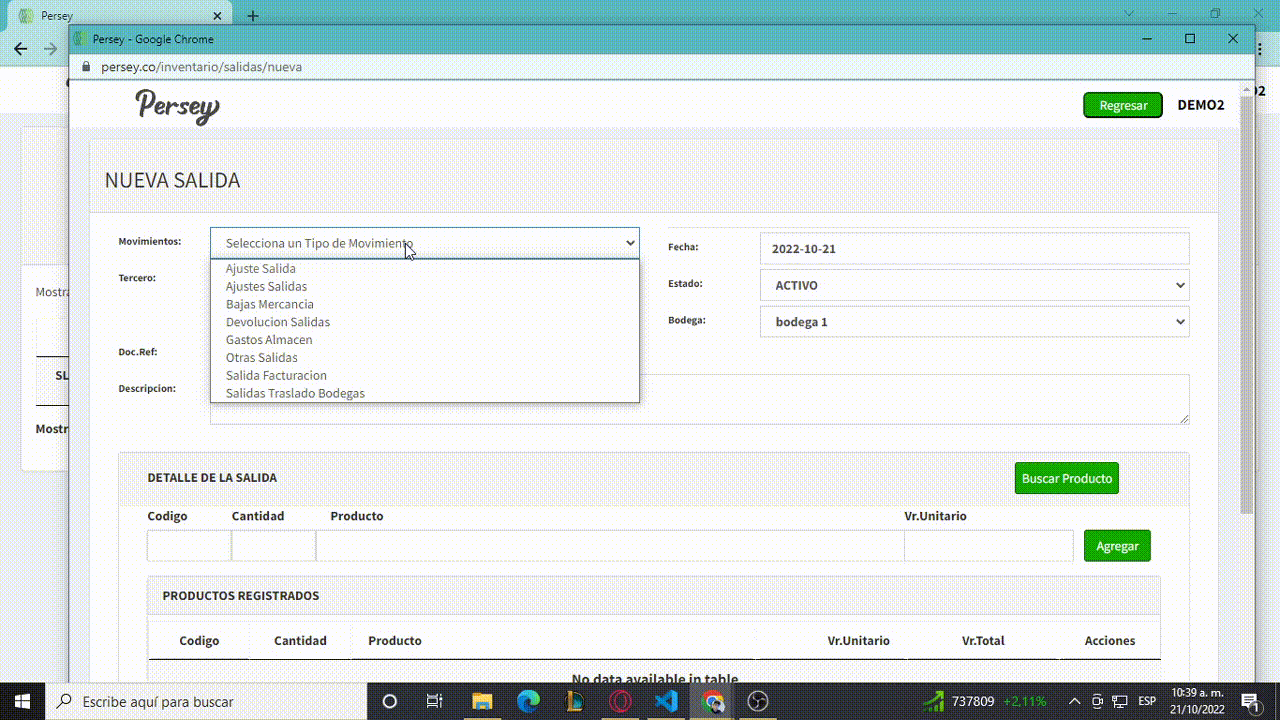
Task: Select "Gastos Almacen" in the dropdown list
Action: tap(269, 340)
